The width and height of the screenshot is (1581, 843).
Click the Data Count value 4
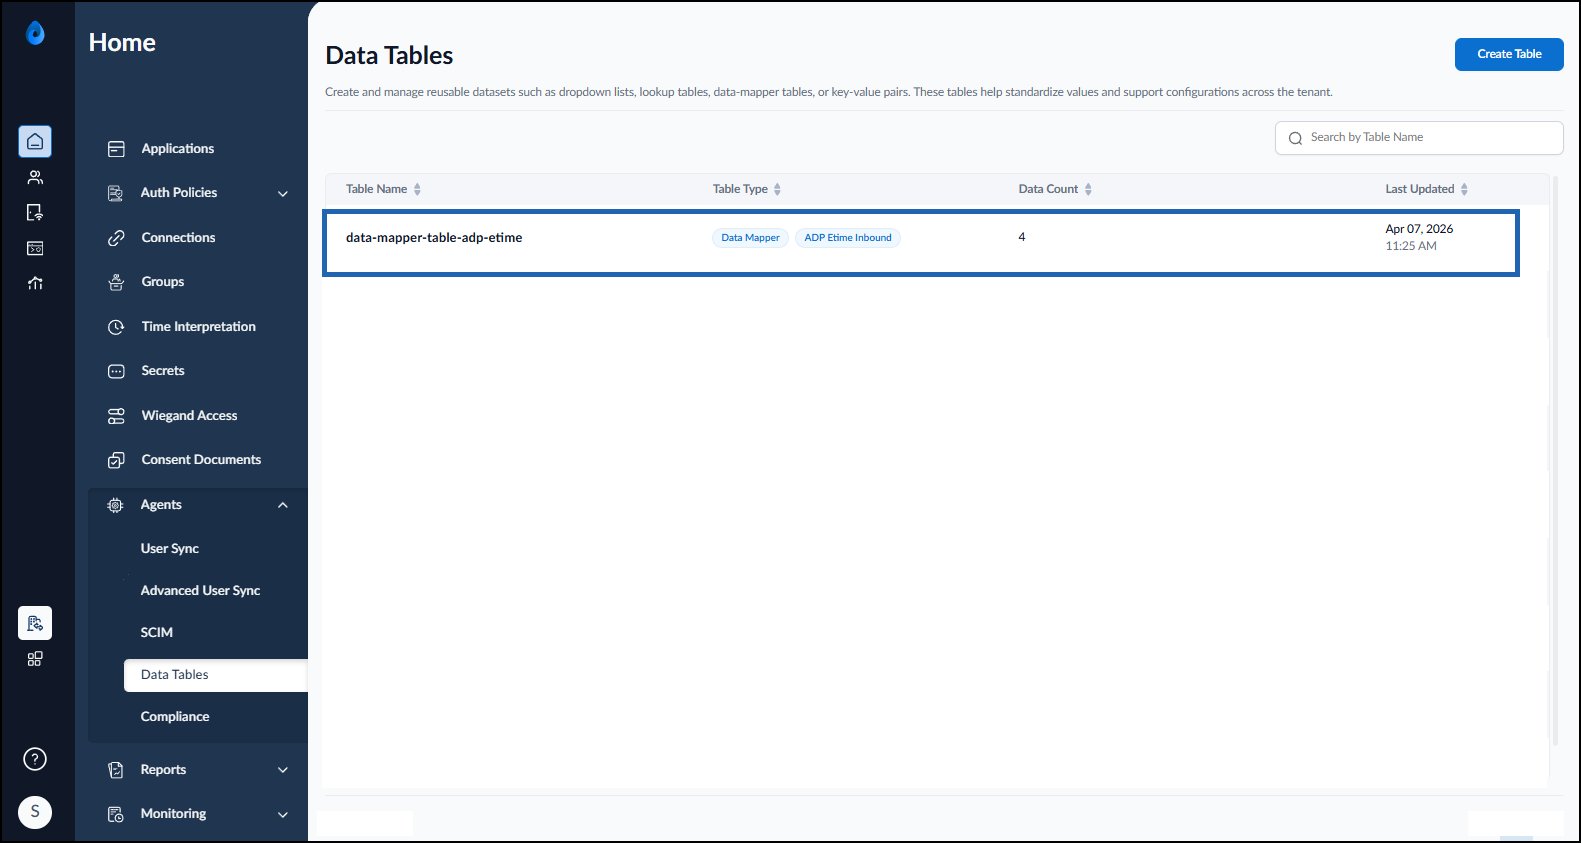point(1022,237)
